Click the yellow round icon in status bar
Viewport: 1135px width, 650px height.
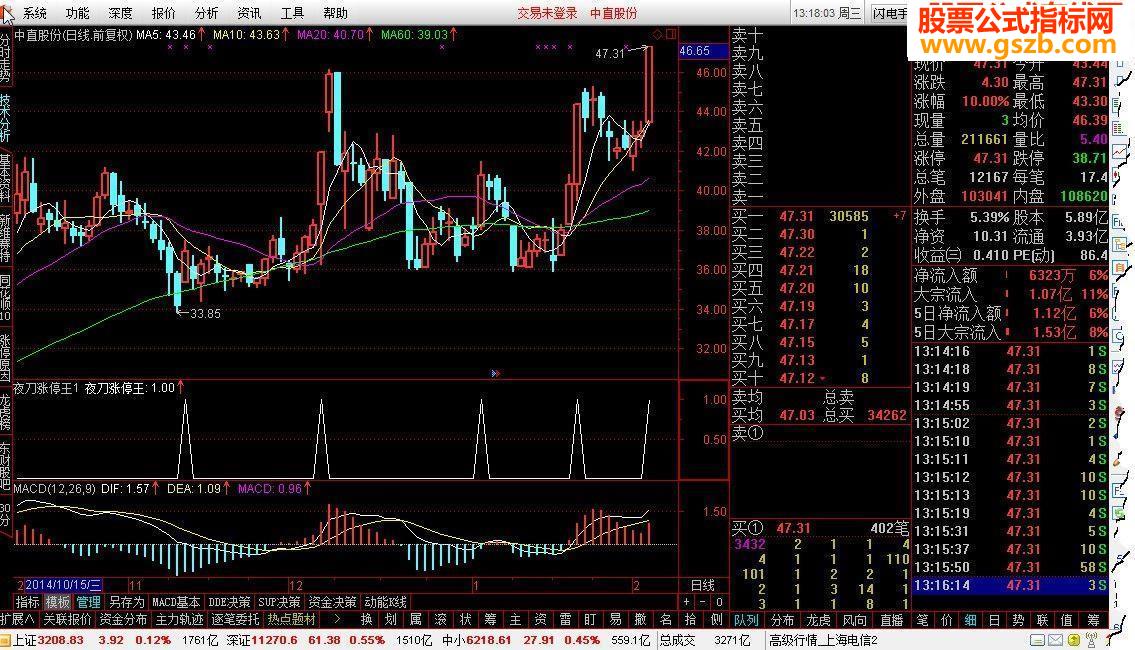point(1073,641)
